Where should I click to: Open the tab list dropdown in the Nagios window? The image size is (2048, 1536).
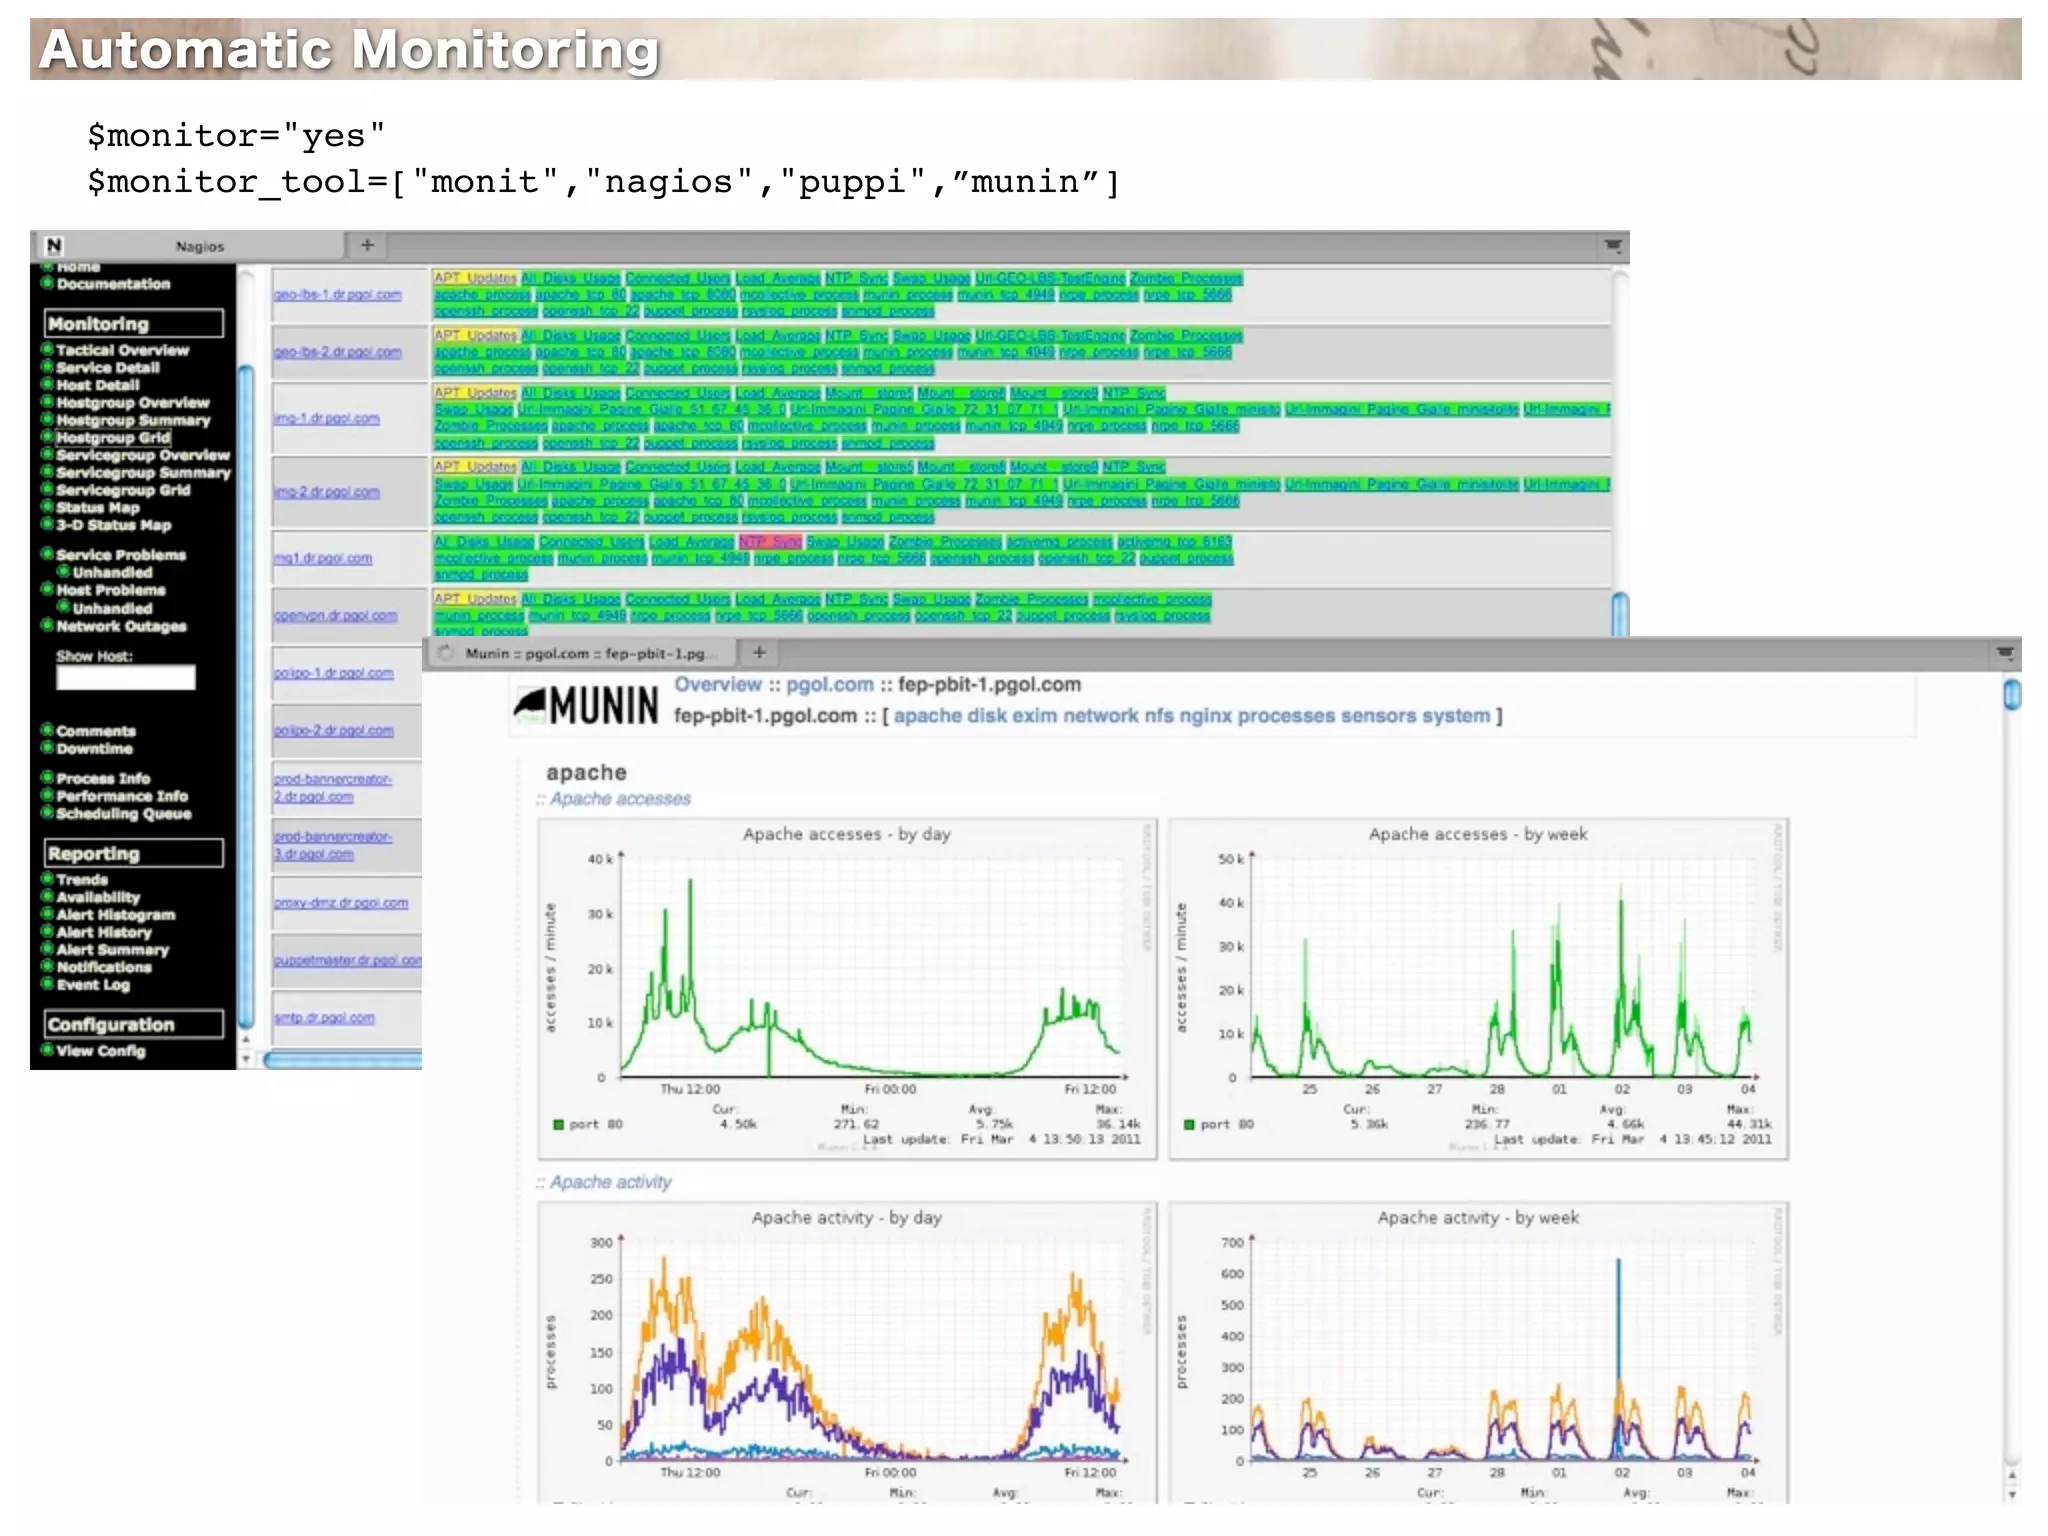coord(1612,245)
